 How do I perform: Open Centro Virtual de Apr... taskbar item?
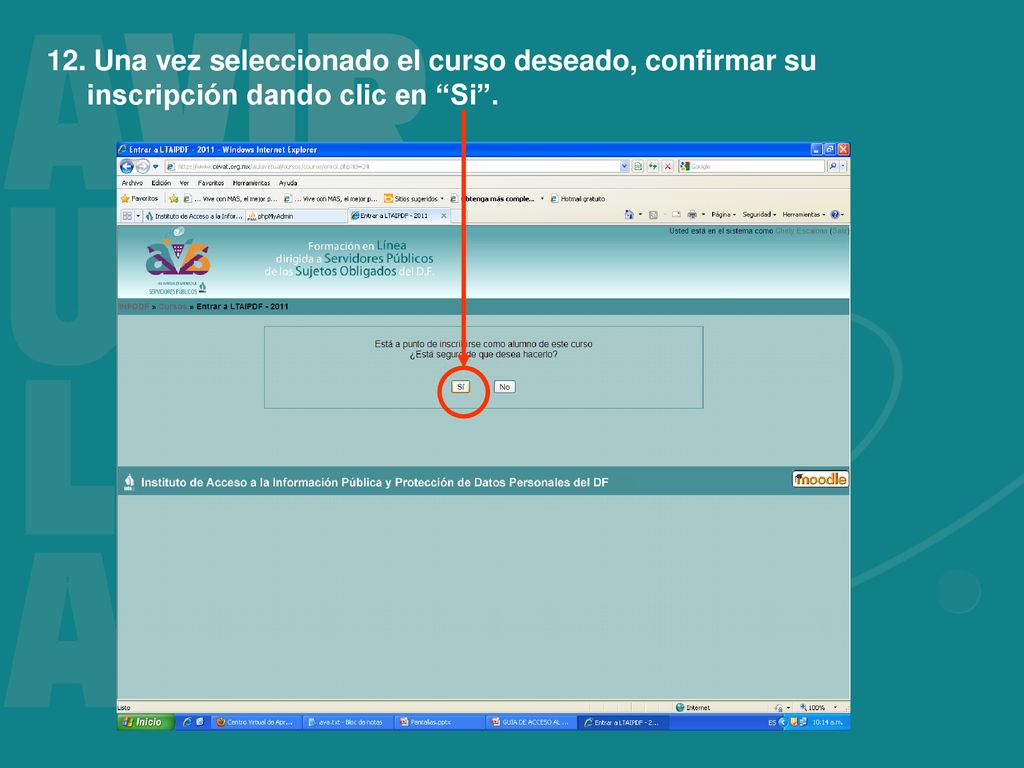256,722
